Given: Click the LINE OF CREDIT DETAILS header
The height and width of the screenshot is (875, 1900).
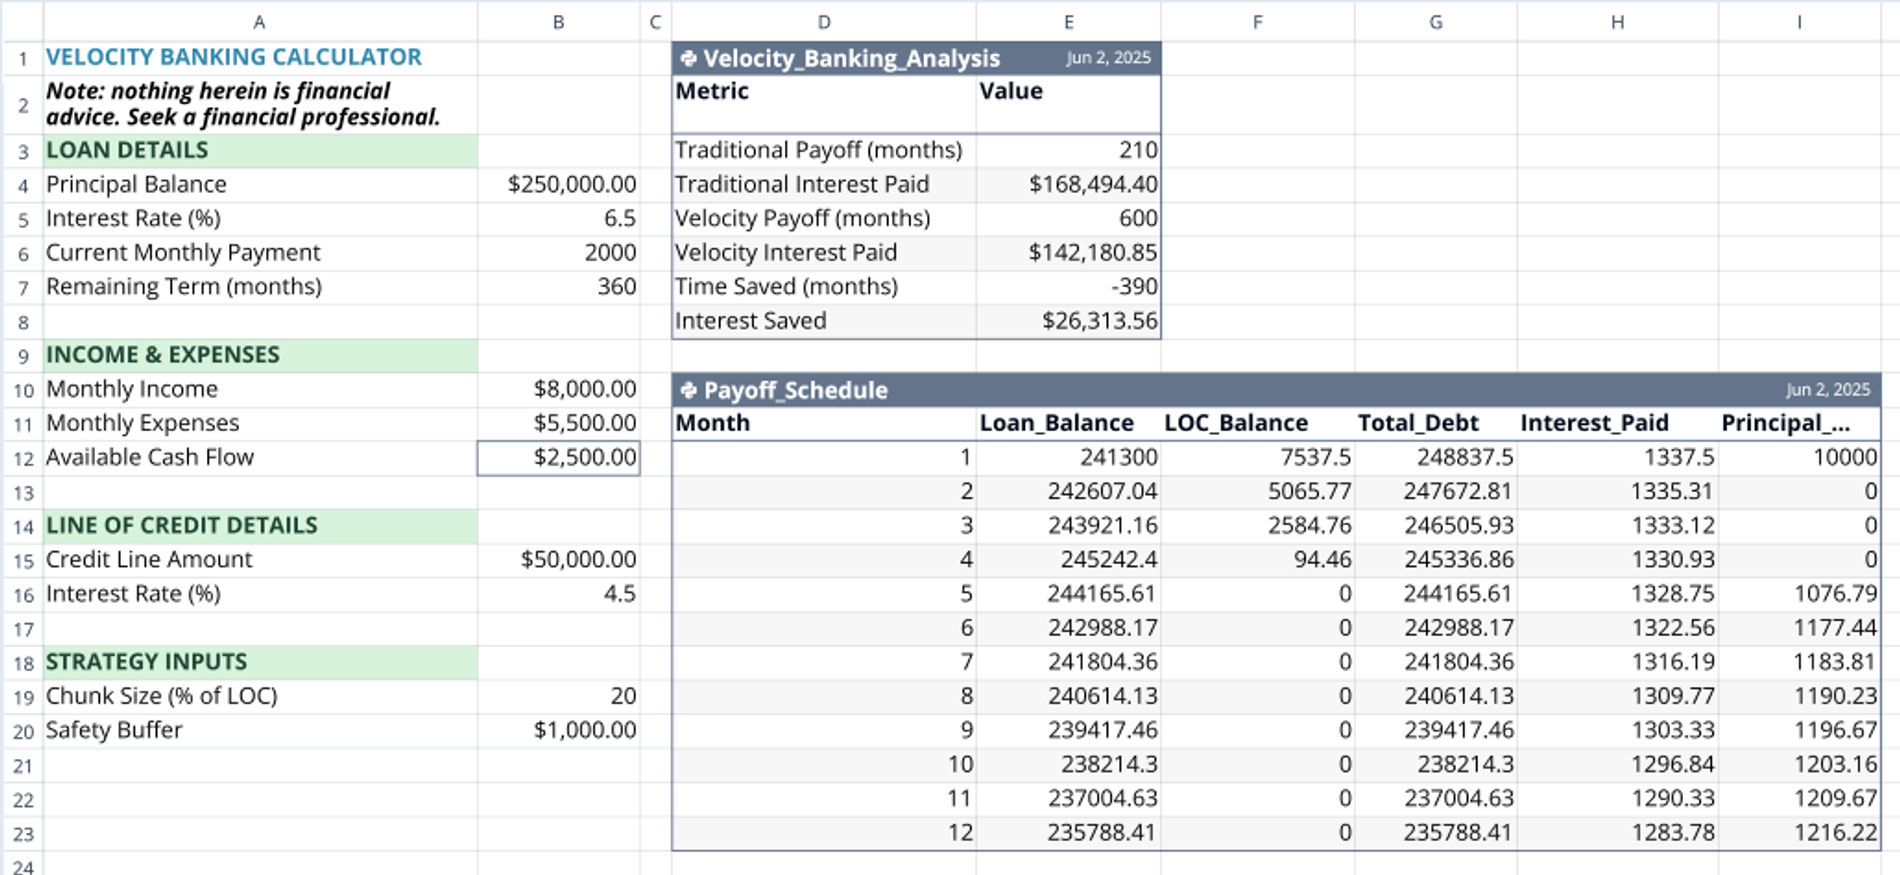Looking at the screenshot, I should (260, 526).
